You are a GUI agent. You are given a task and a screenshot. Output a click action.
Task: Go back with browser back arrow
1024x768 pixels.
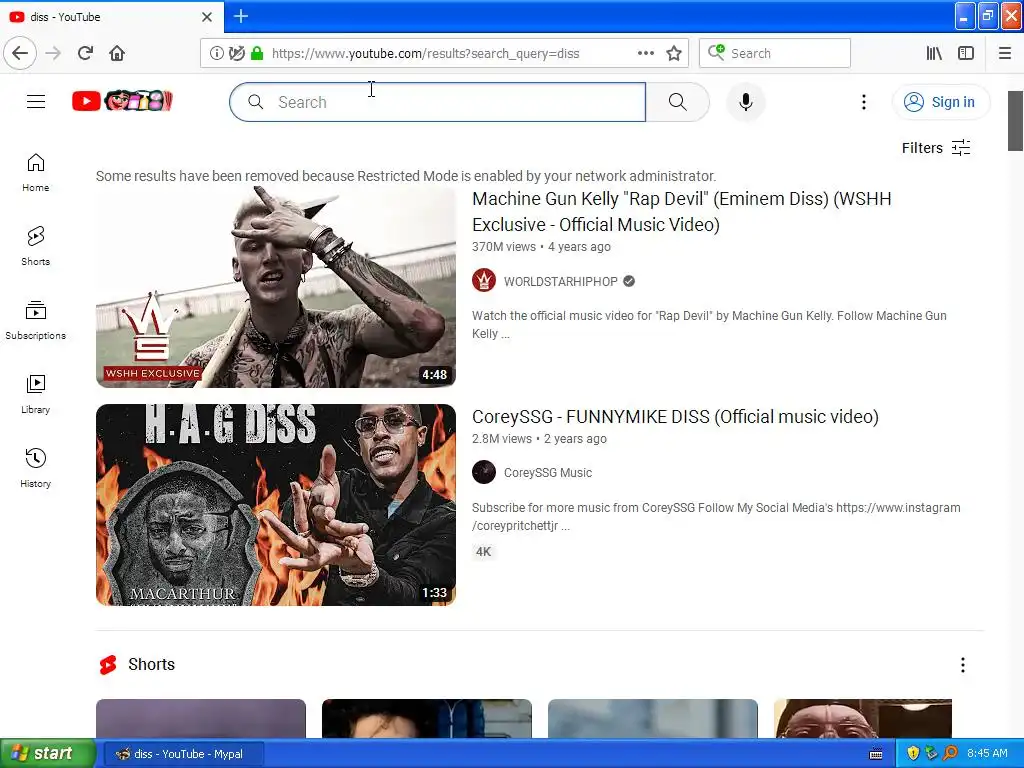[x=20, y=53]
